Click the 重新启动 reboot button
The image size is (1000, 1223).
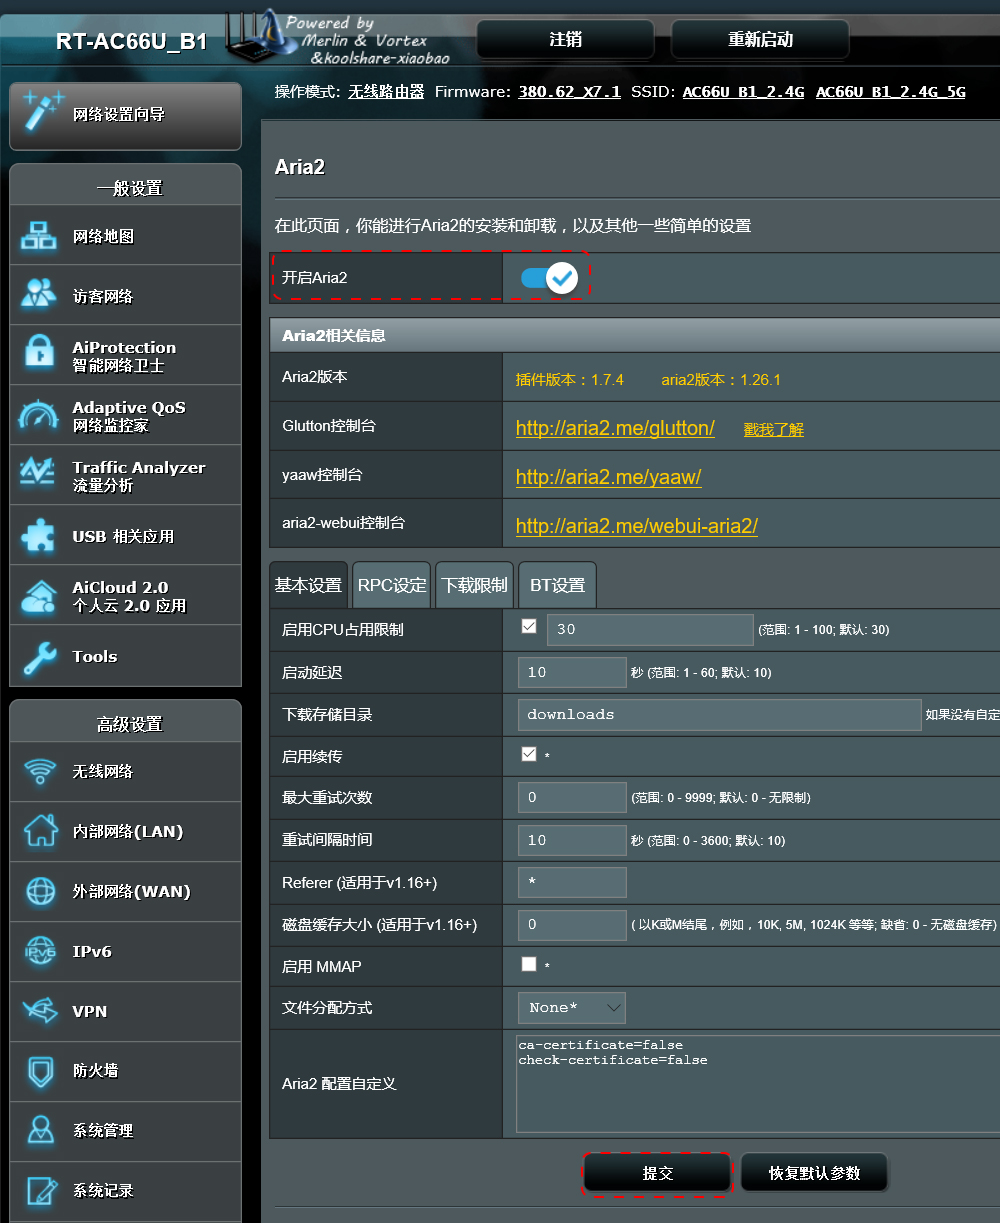[x=760, y=40]
